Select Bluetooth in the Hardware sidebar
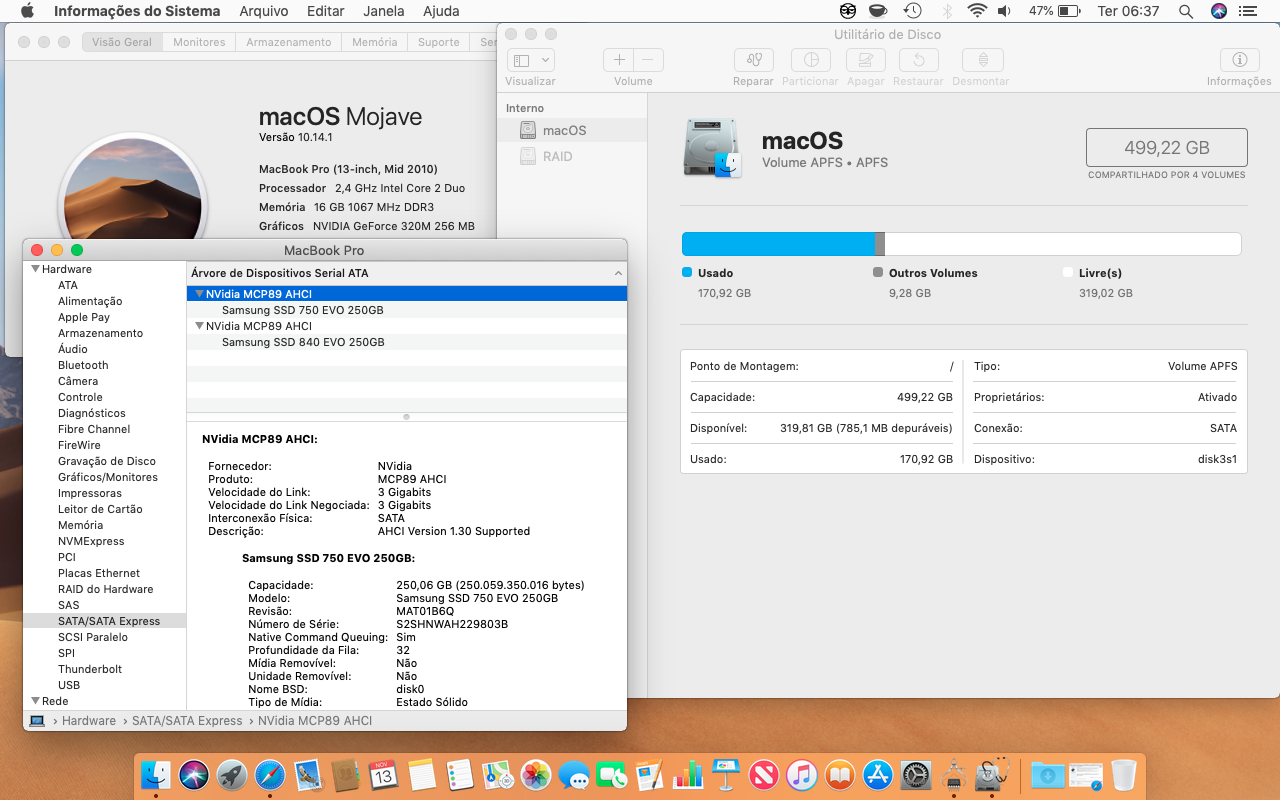Screen dimensions: 1280x800 83,365
